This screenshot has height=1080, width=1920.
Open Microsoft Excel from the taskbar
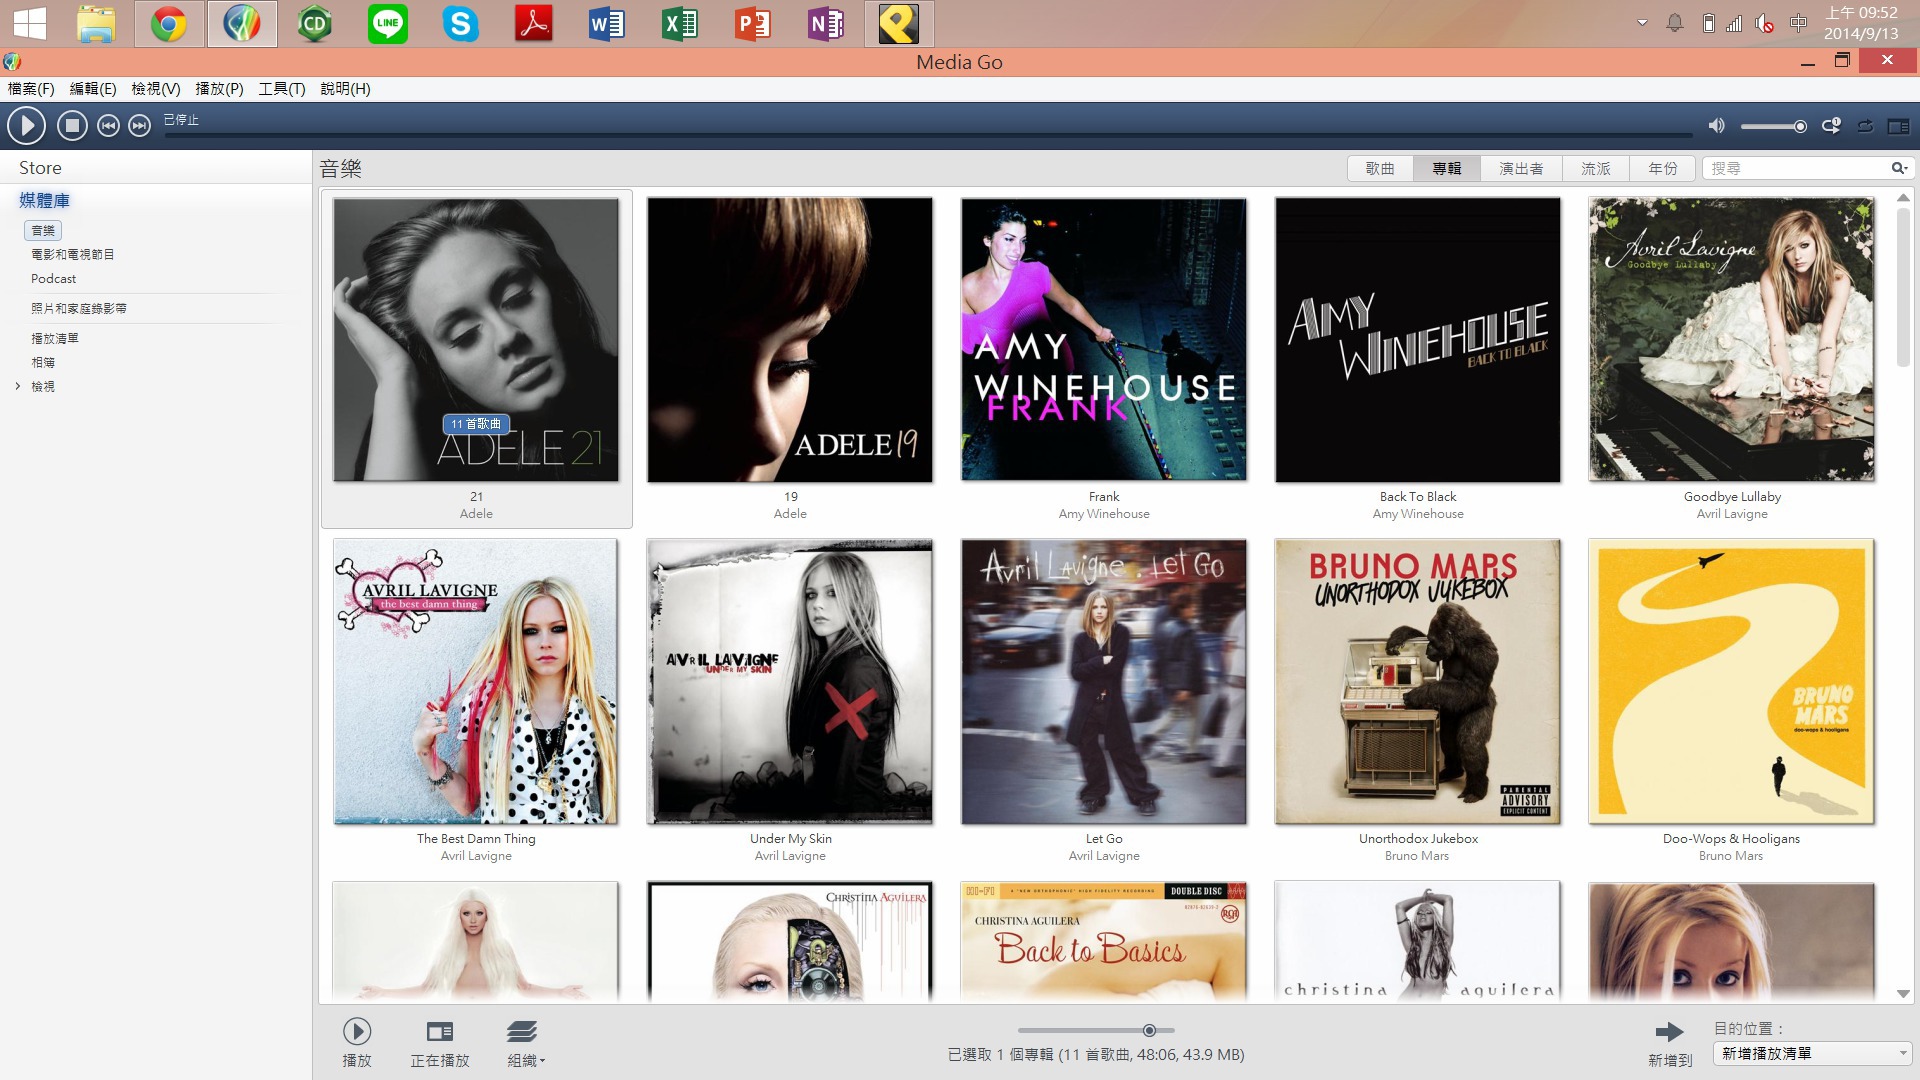click(x=680, y=24)
